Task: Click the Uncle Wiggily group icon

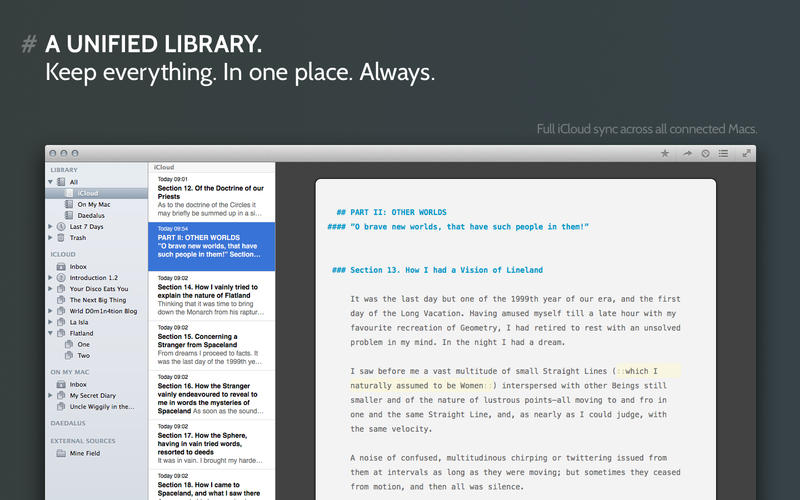Action: tap(61, 407)
